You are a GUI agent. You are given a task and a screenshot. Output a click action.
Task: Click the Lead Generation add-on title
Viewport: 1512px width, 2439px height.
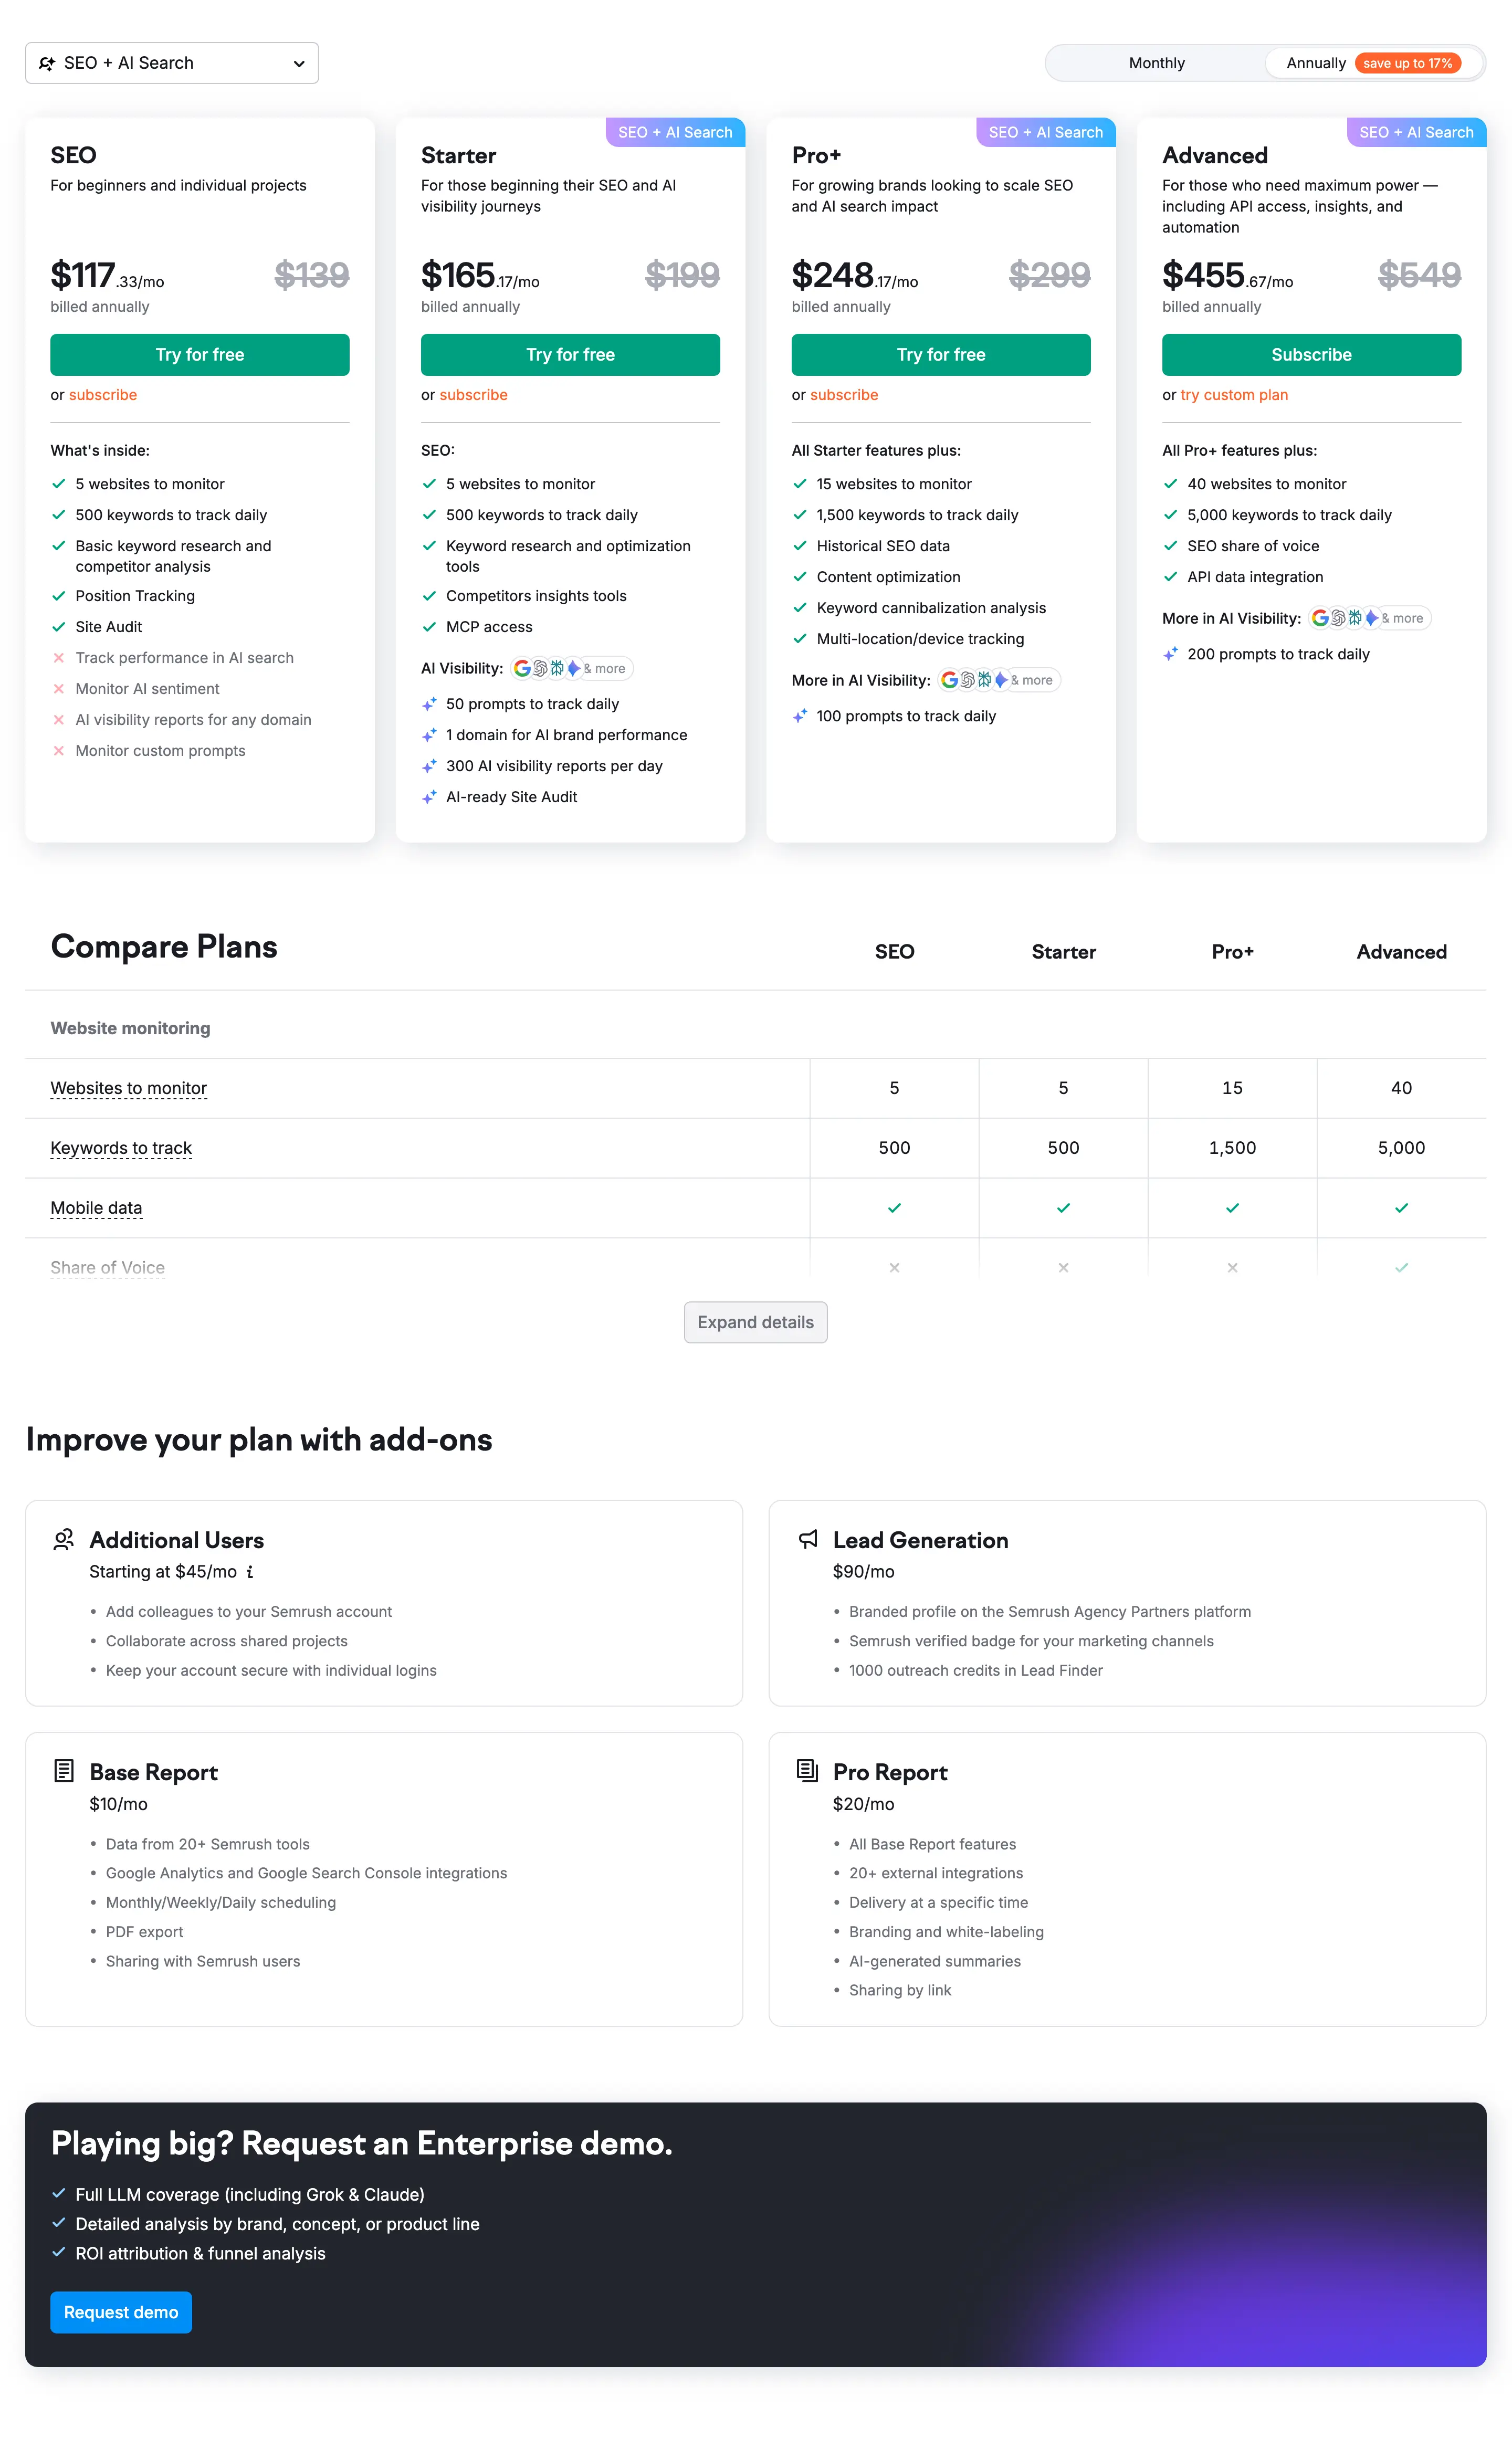(x=920, y=1540)
